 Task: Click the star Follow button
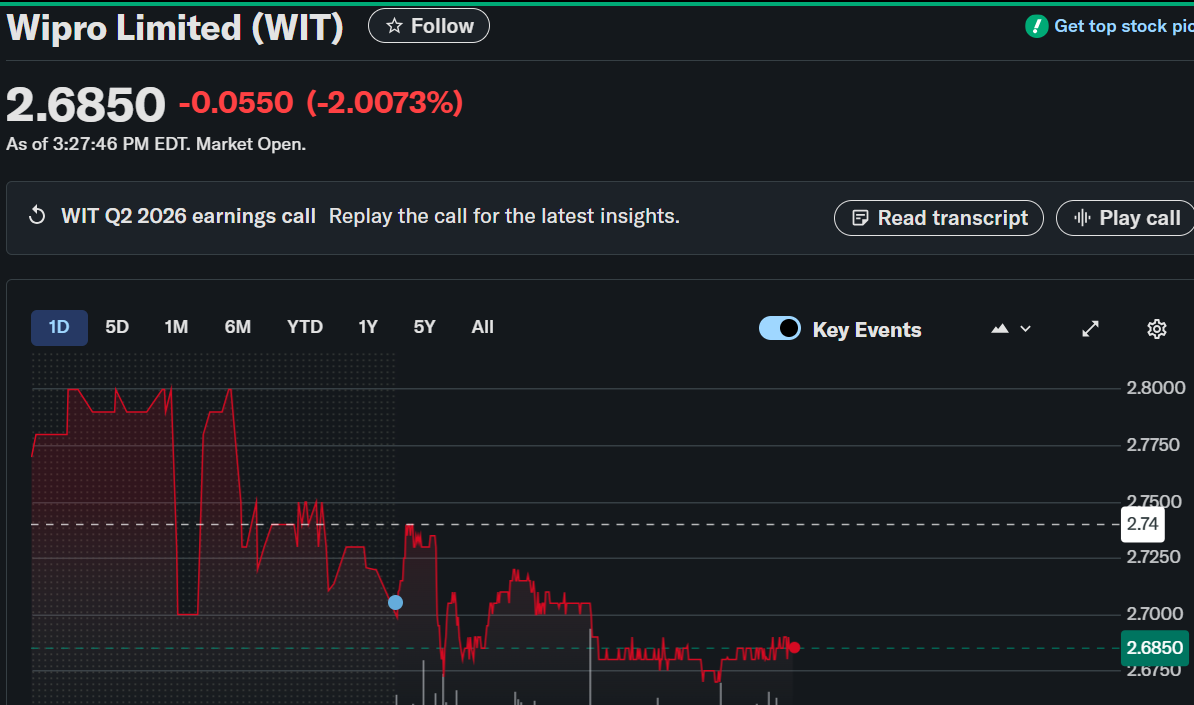pos(429,26)
